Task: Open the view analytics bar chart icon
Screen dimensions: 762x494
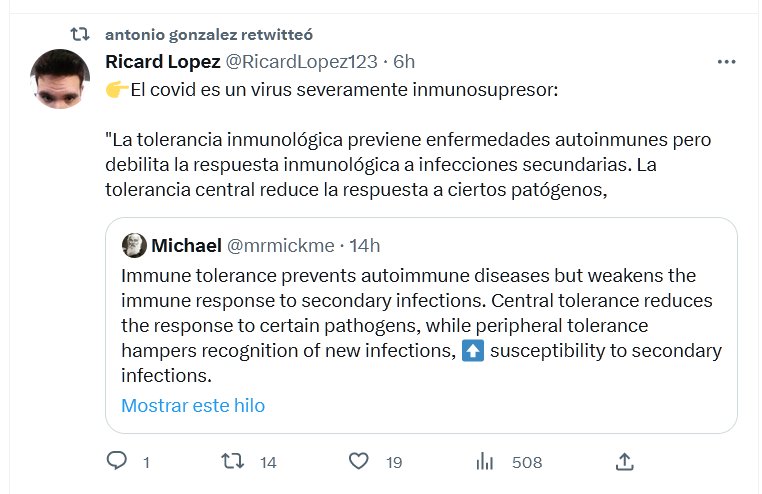Action: pyautogui.click(x=486, y=462)
